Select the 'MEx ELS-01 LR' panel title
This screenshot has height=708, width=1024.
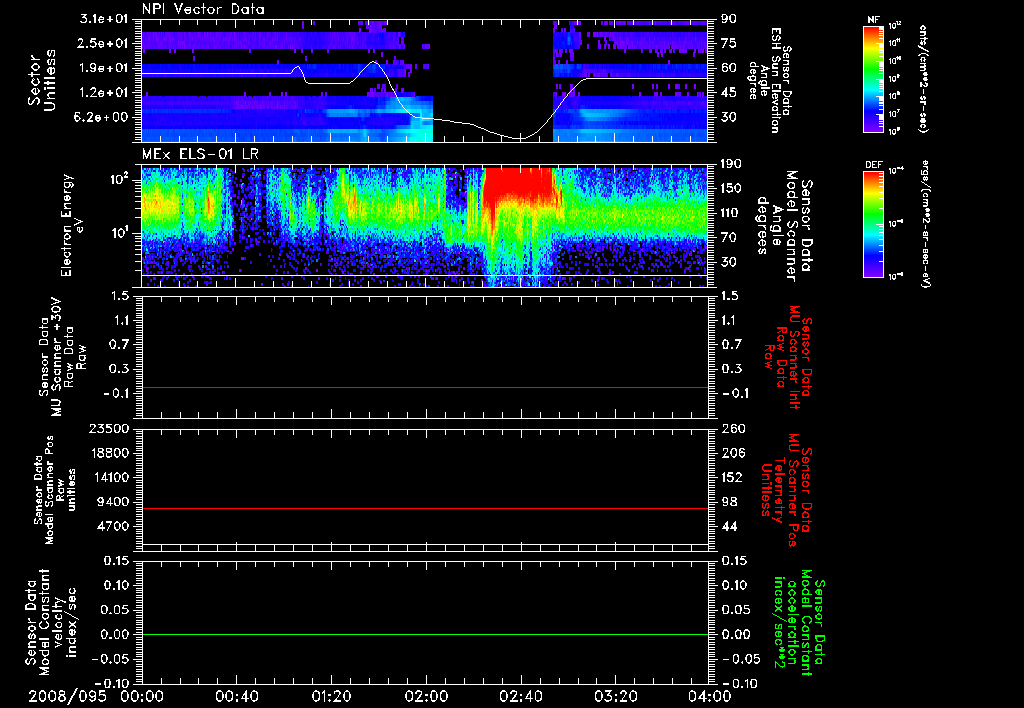click(200, 155)
